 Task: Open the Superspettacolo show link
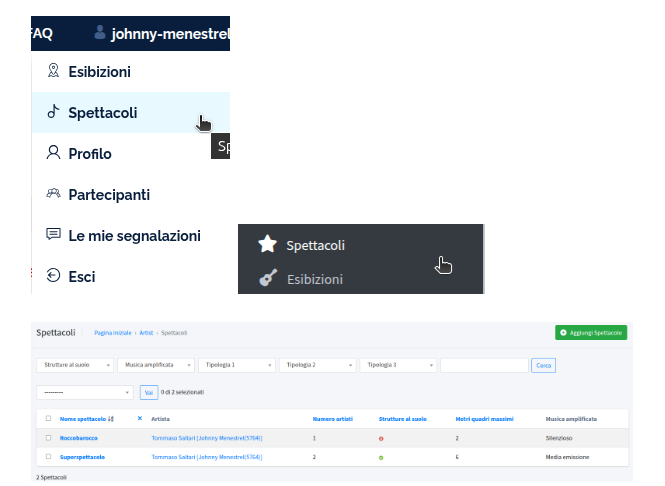coord(82,457)
